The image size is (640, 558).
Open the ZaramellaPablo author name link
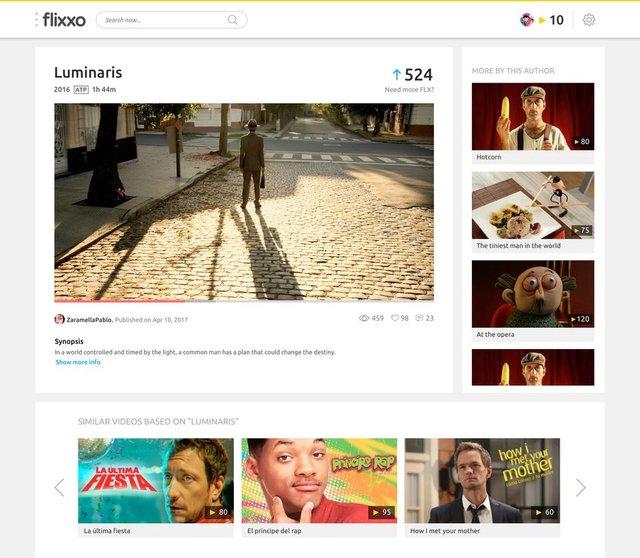coord(89,320)
